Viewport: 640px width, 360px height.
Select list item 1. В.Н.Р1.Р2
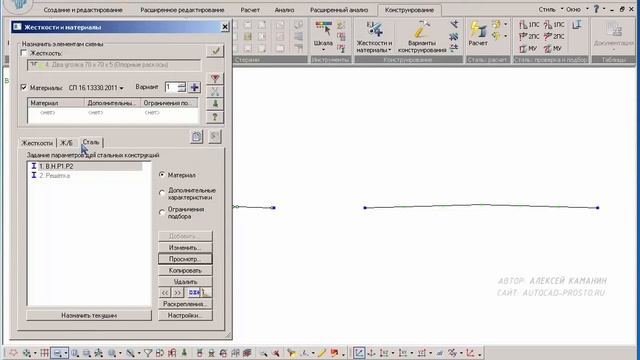[x=86, y=166]
